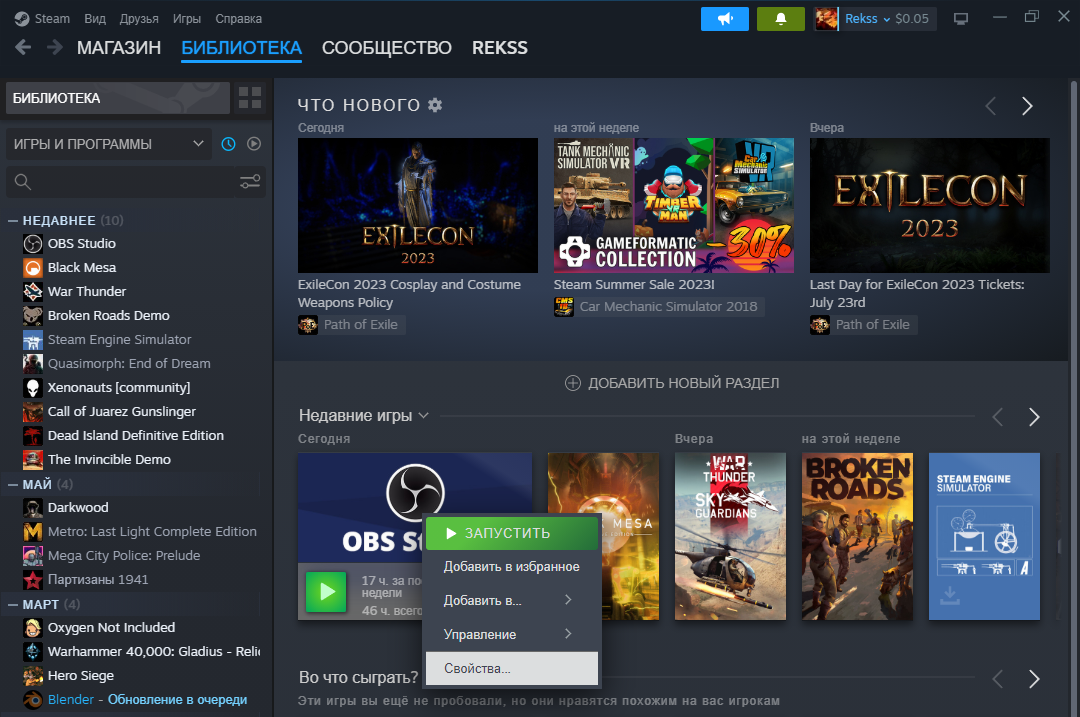Click the БИБЛИОТЕКА home button in sidebar
The width and height of the screenshot is (1080, 717).
(x=118, y=98)
